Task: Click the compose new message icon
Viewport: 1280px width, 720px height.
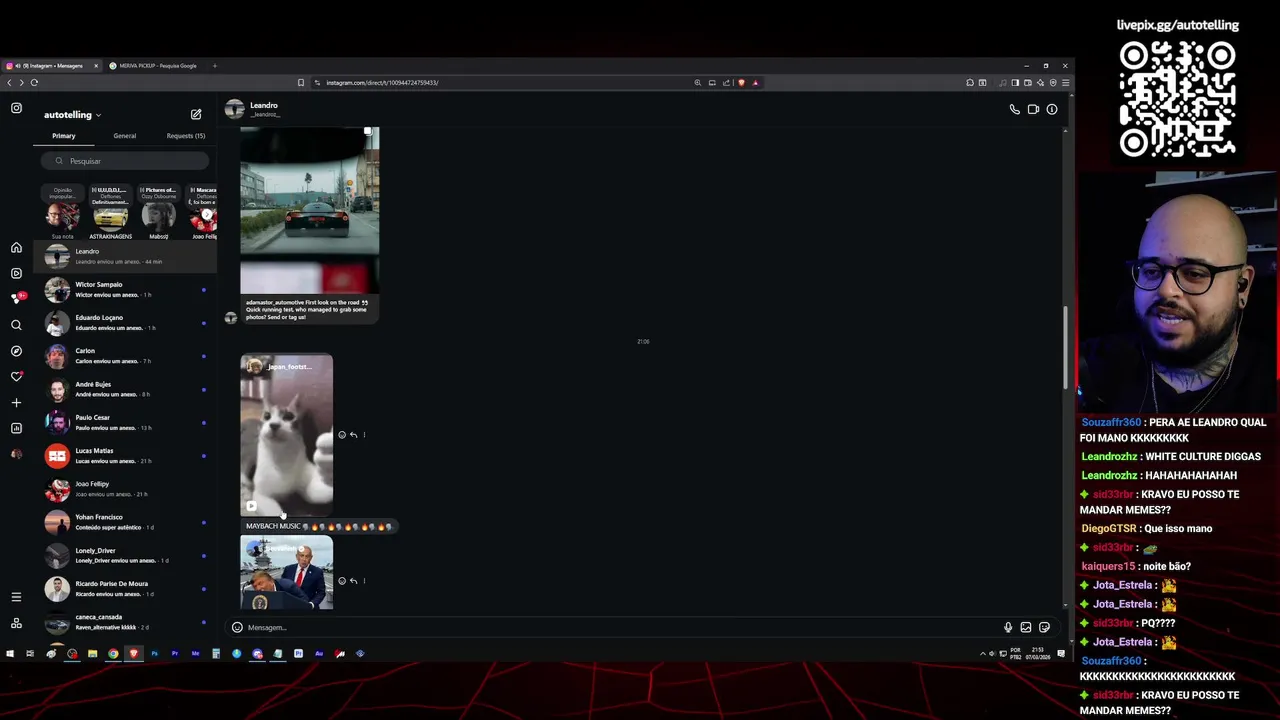Action: [x=196, y=115]
